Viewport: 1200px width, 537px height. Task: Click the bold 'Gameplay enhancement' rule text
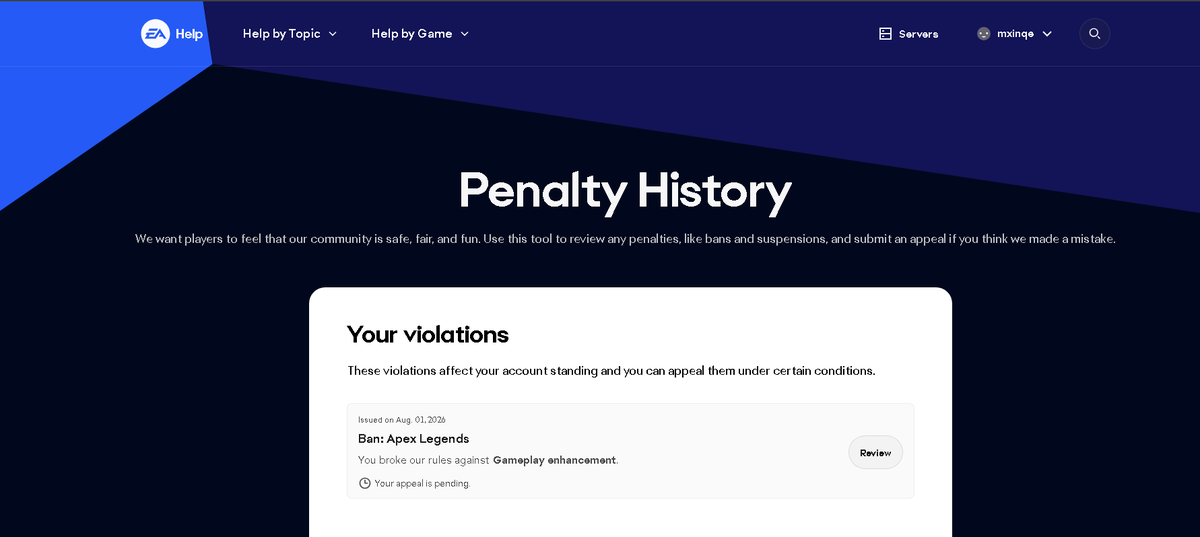[554, 460]
